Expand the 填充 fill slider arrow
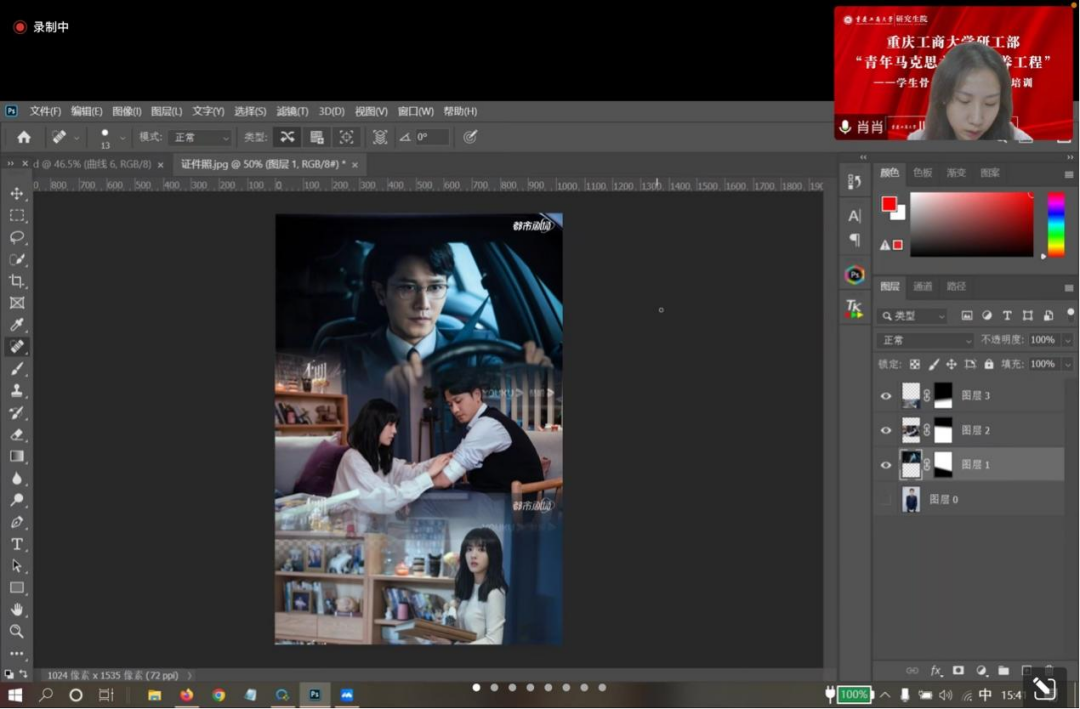The height and width of the screenshot is (709, 1080). [1068, 364]
